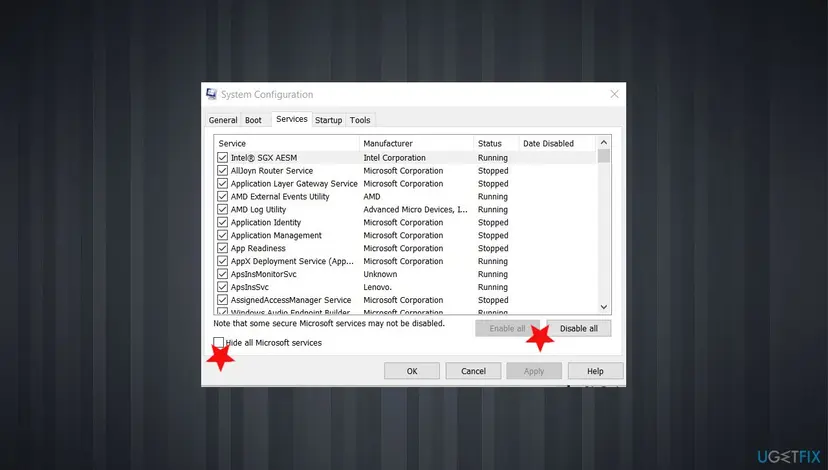
Task: Click the Cancel button
Action: point(473,371)
